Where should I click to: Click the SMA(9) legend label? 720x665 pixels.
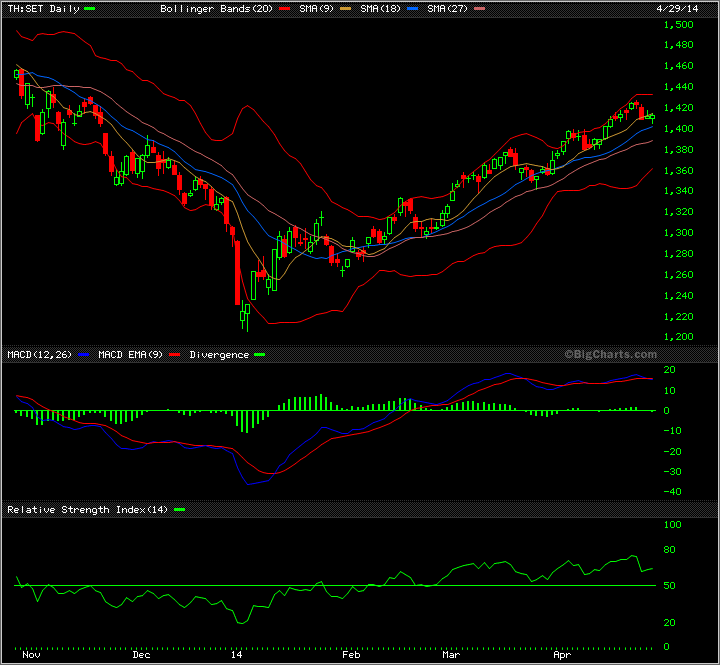(x=316, y=9)
